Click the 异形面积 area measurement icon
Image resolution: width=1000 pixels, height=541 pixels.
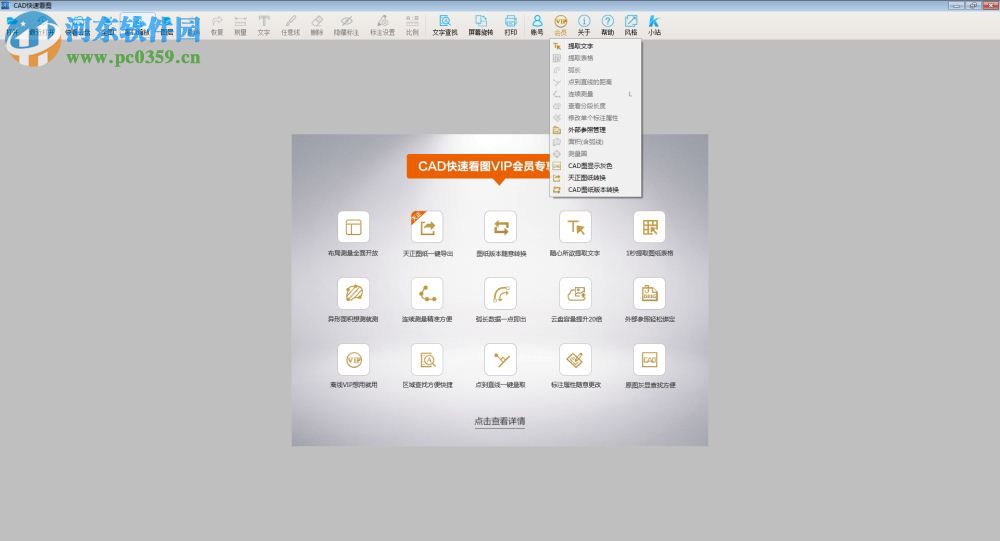353,293
